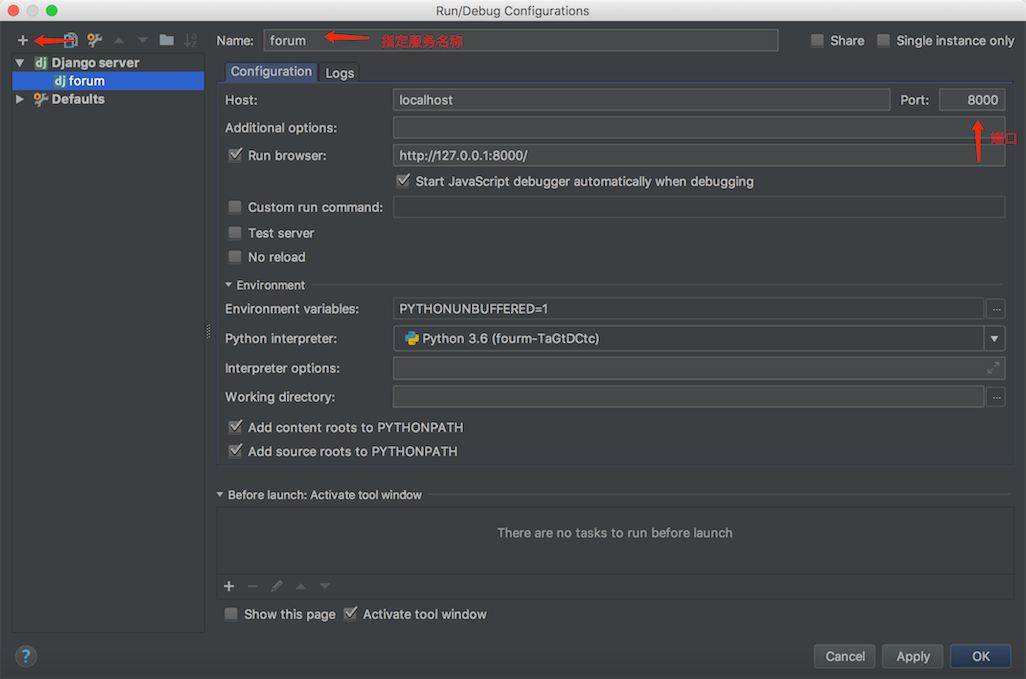Click the Run browser URL field
The width and height of the screenshot is (1026, 679).
pos(699,156)
